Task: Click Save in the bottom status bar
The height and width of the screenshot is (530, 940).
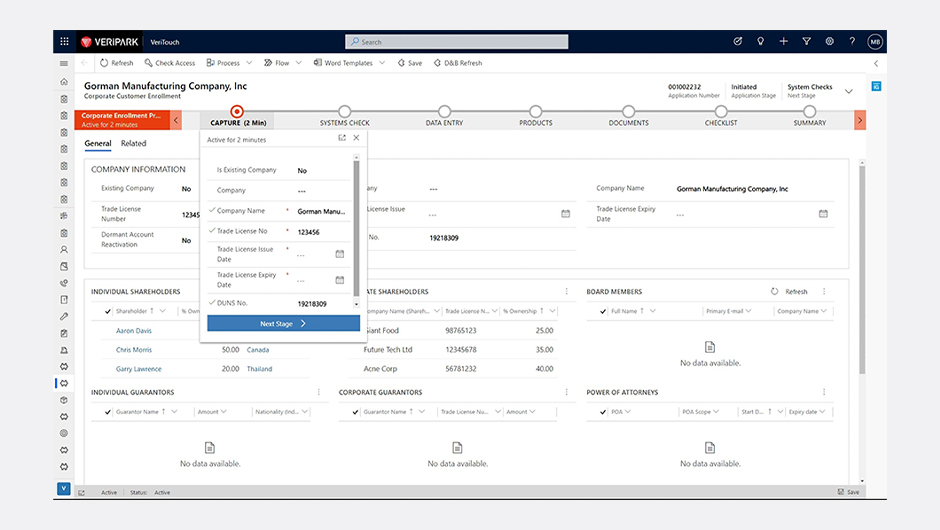Action: tap(848, 492)
